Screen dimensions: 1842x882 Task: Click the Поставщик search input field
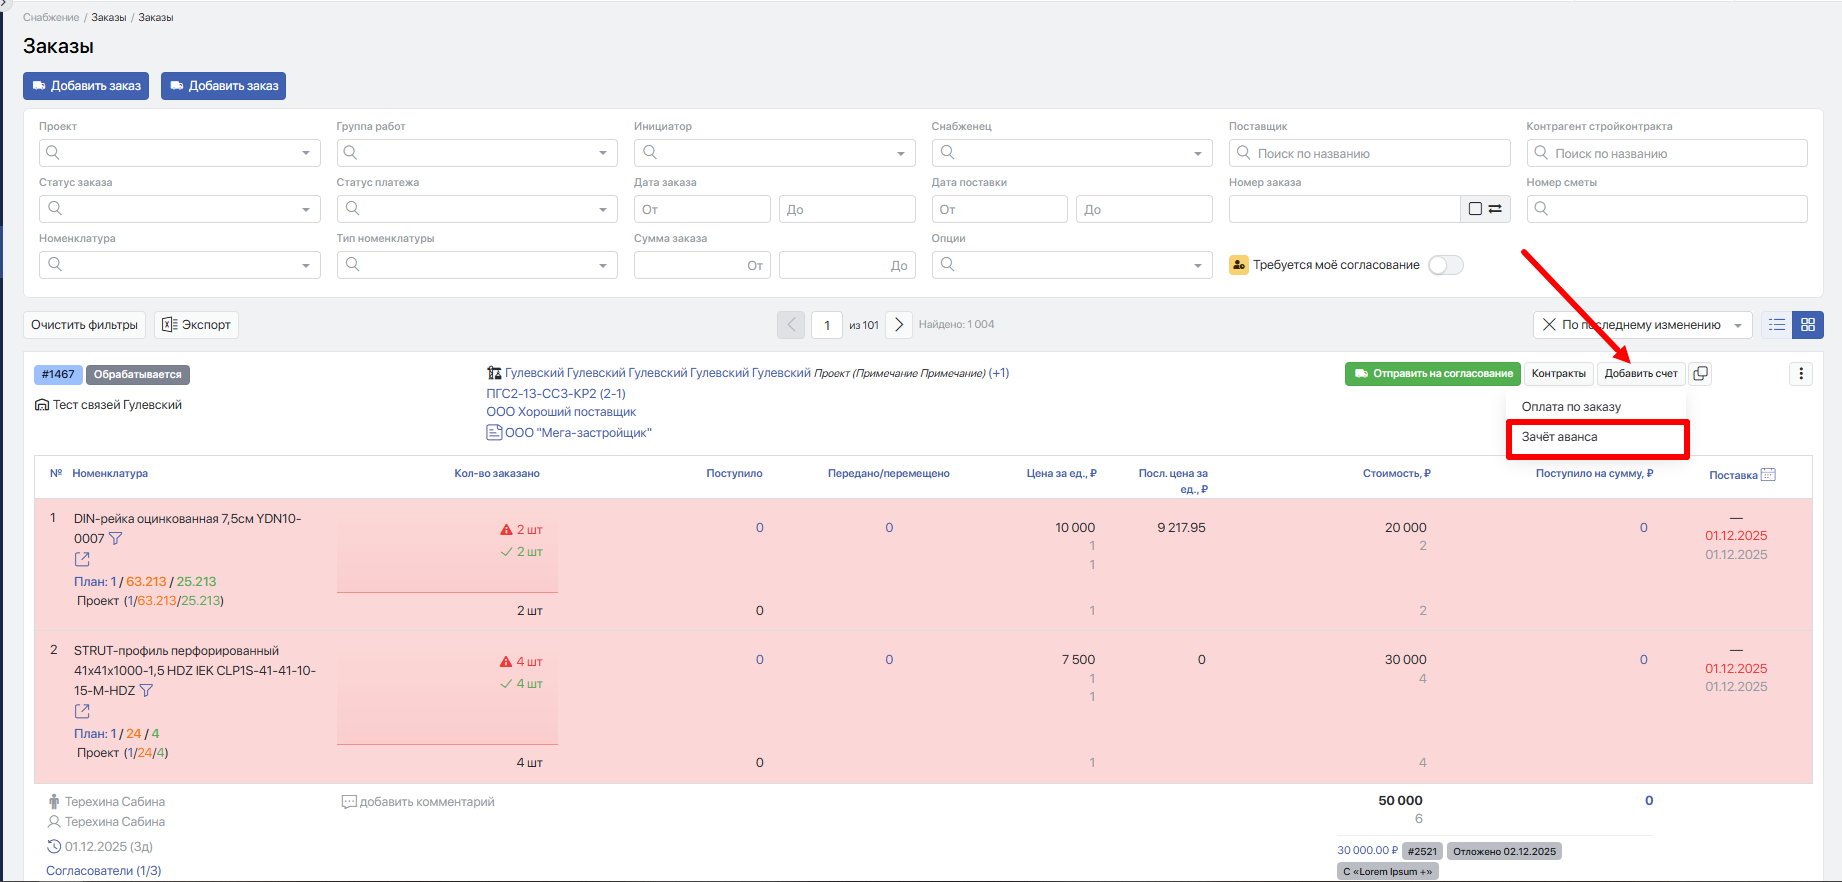tap(1370, 153)
